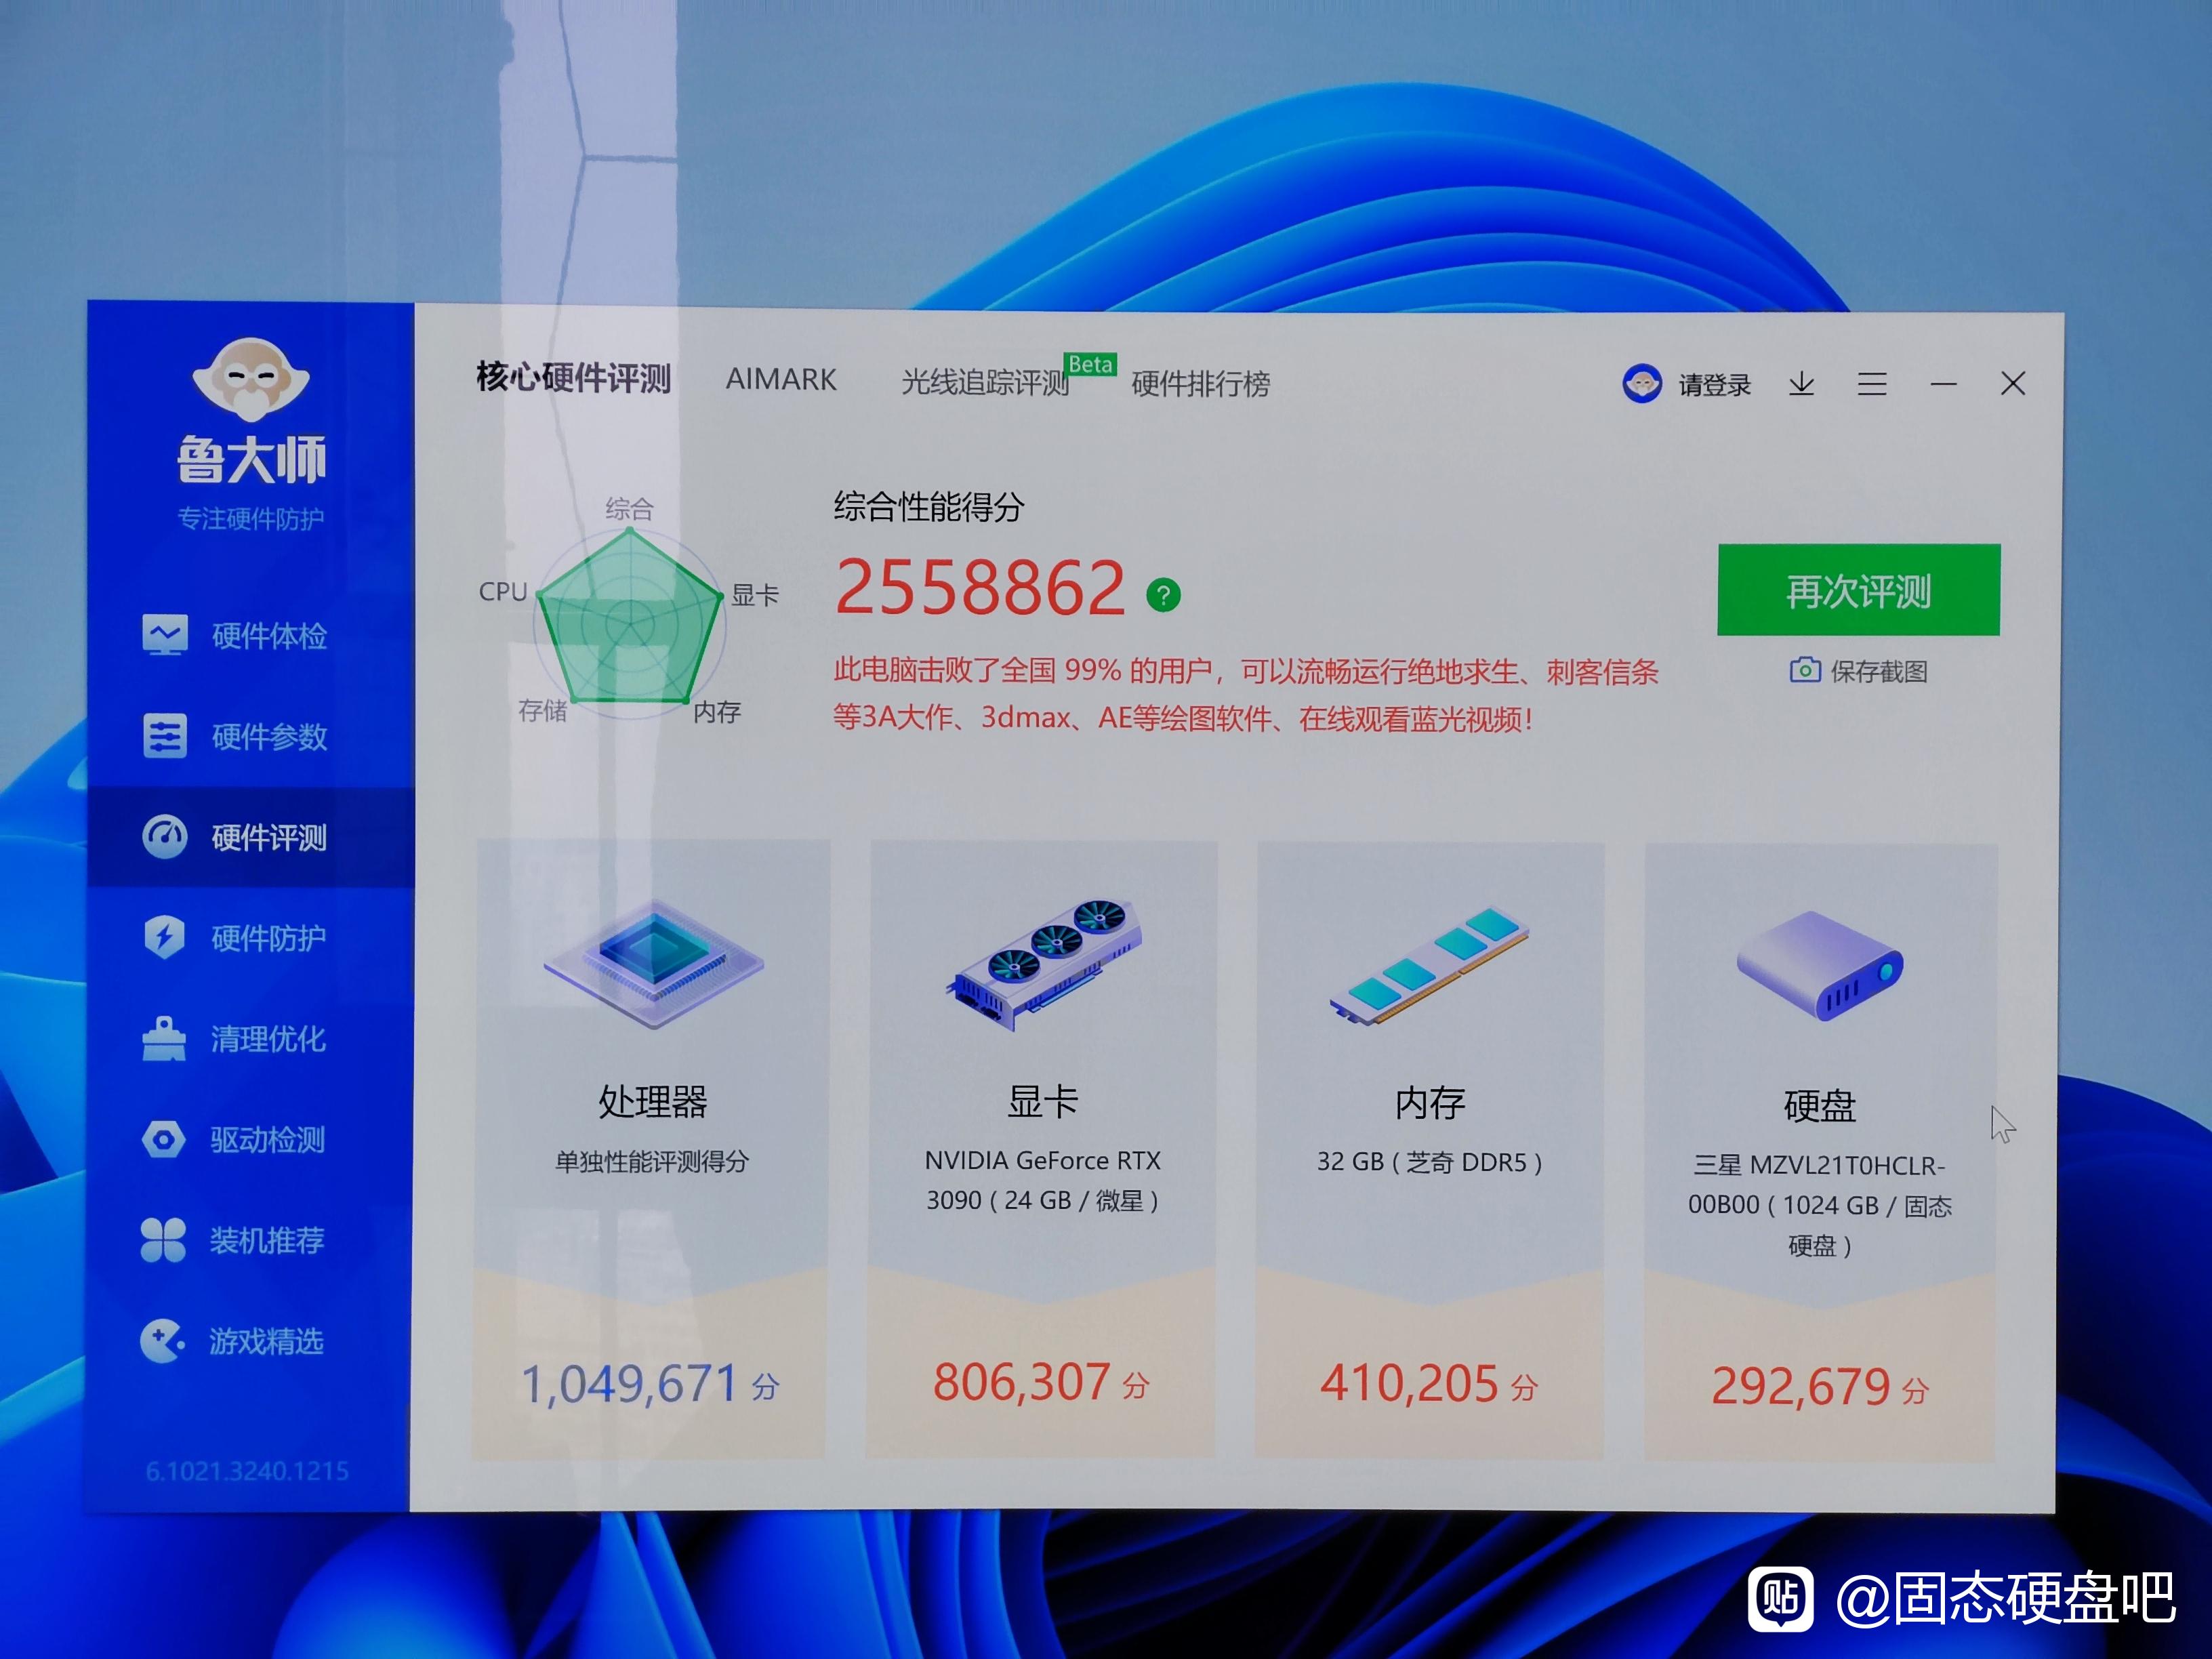Click the 硬件防护 shield icon
2212x1659 pixels.
164,937
